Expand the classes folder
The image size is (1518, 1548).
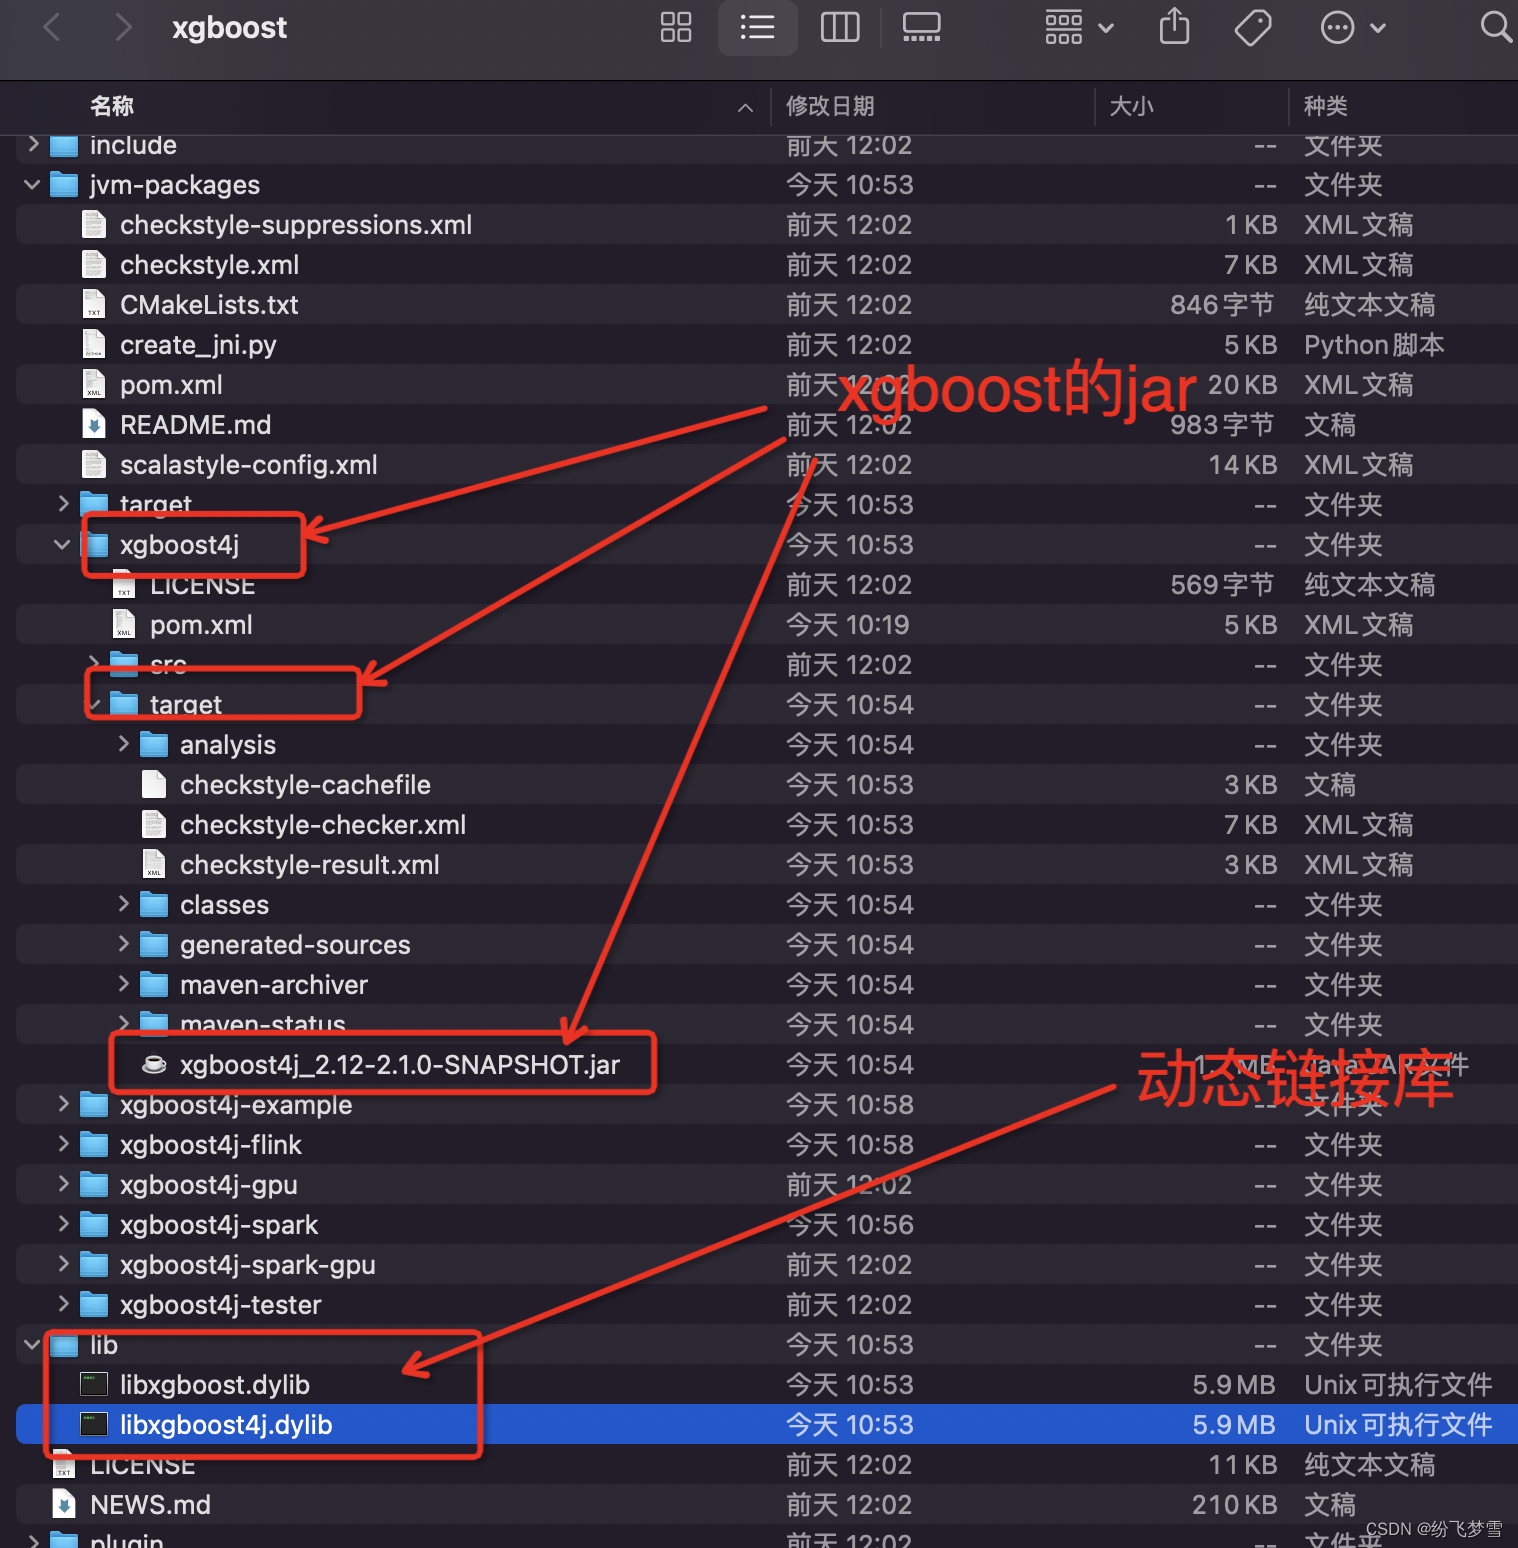[x=123, y=903]
